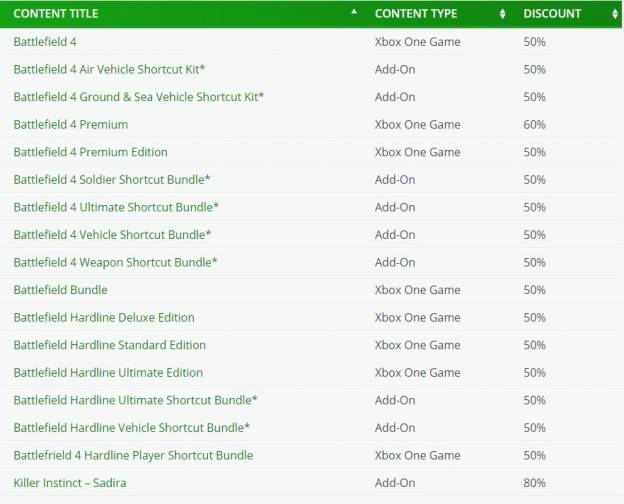This screenshot has height=504, width=624.
Task: Sort by Content Title arrow icon
Action: click(353, 12)
